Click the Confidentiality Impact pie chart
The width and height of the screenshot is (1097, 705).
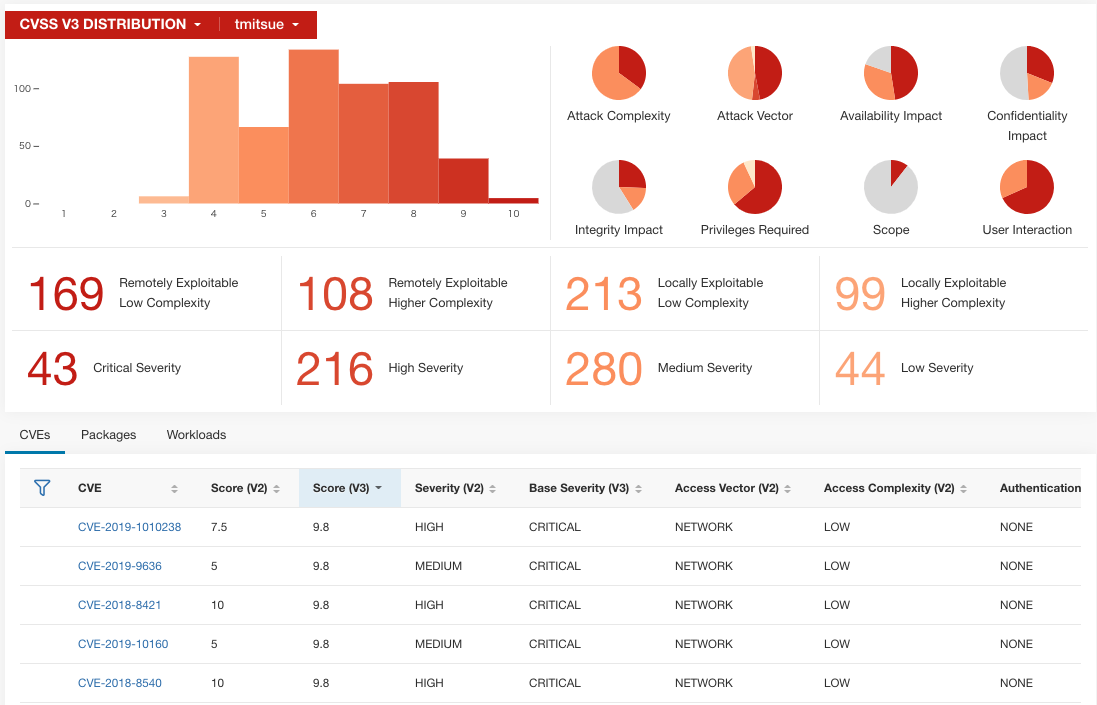(x=1026, y=72)
